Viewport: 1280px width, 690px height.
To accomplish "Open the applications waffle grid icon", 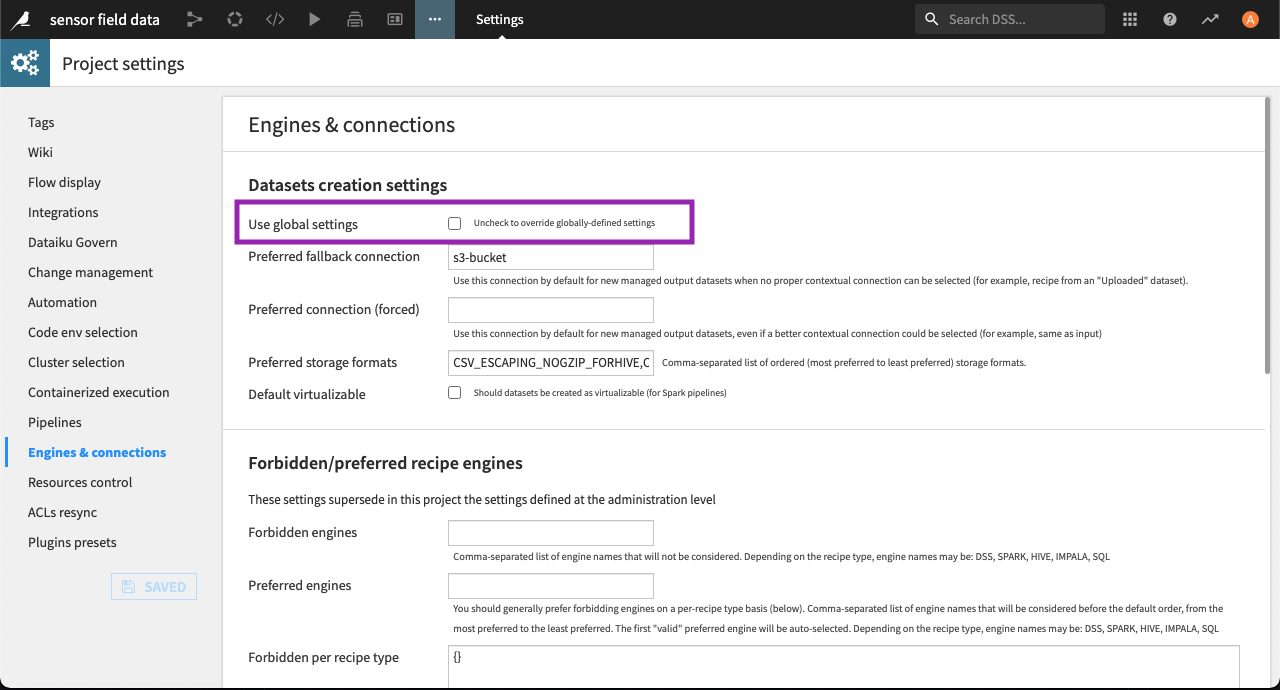I will click(1129, 19).
